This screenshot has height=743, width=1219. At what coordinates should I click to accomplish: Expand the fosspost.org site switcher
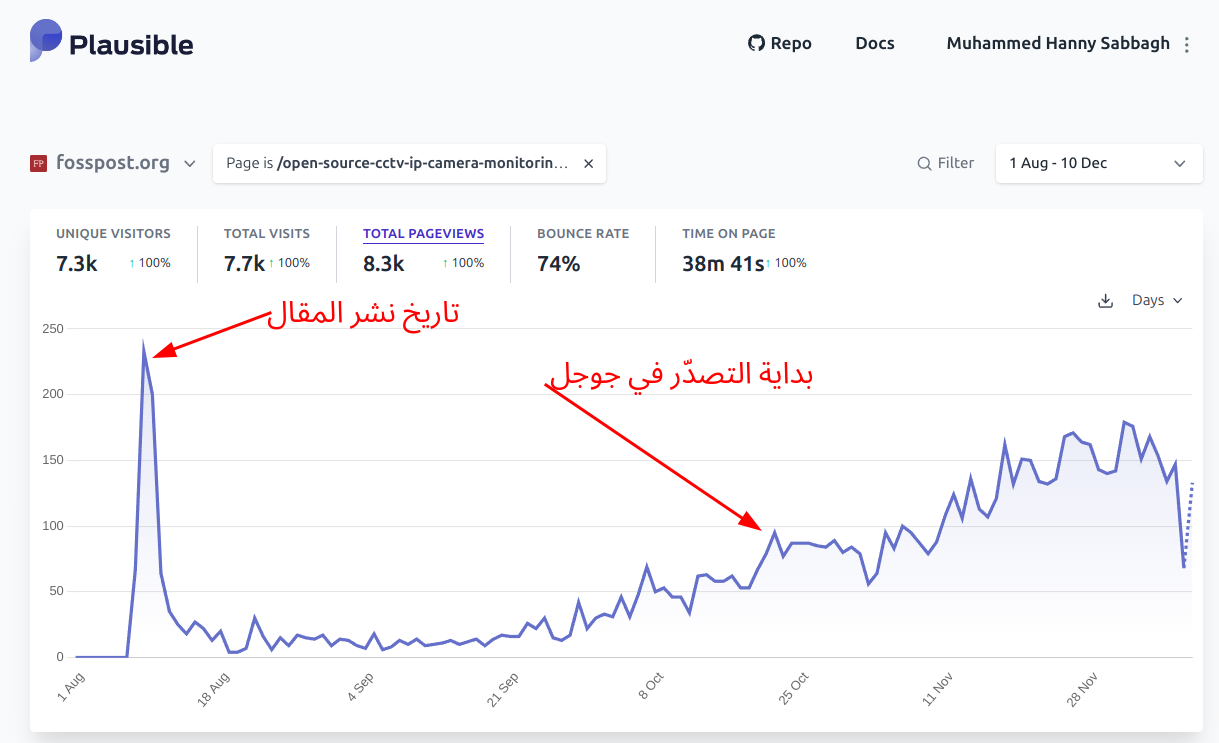coord(190,164)
